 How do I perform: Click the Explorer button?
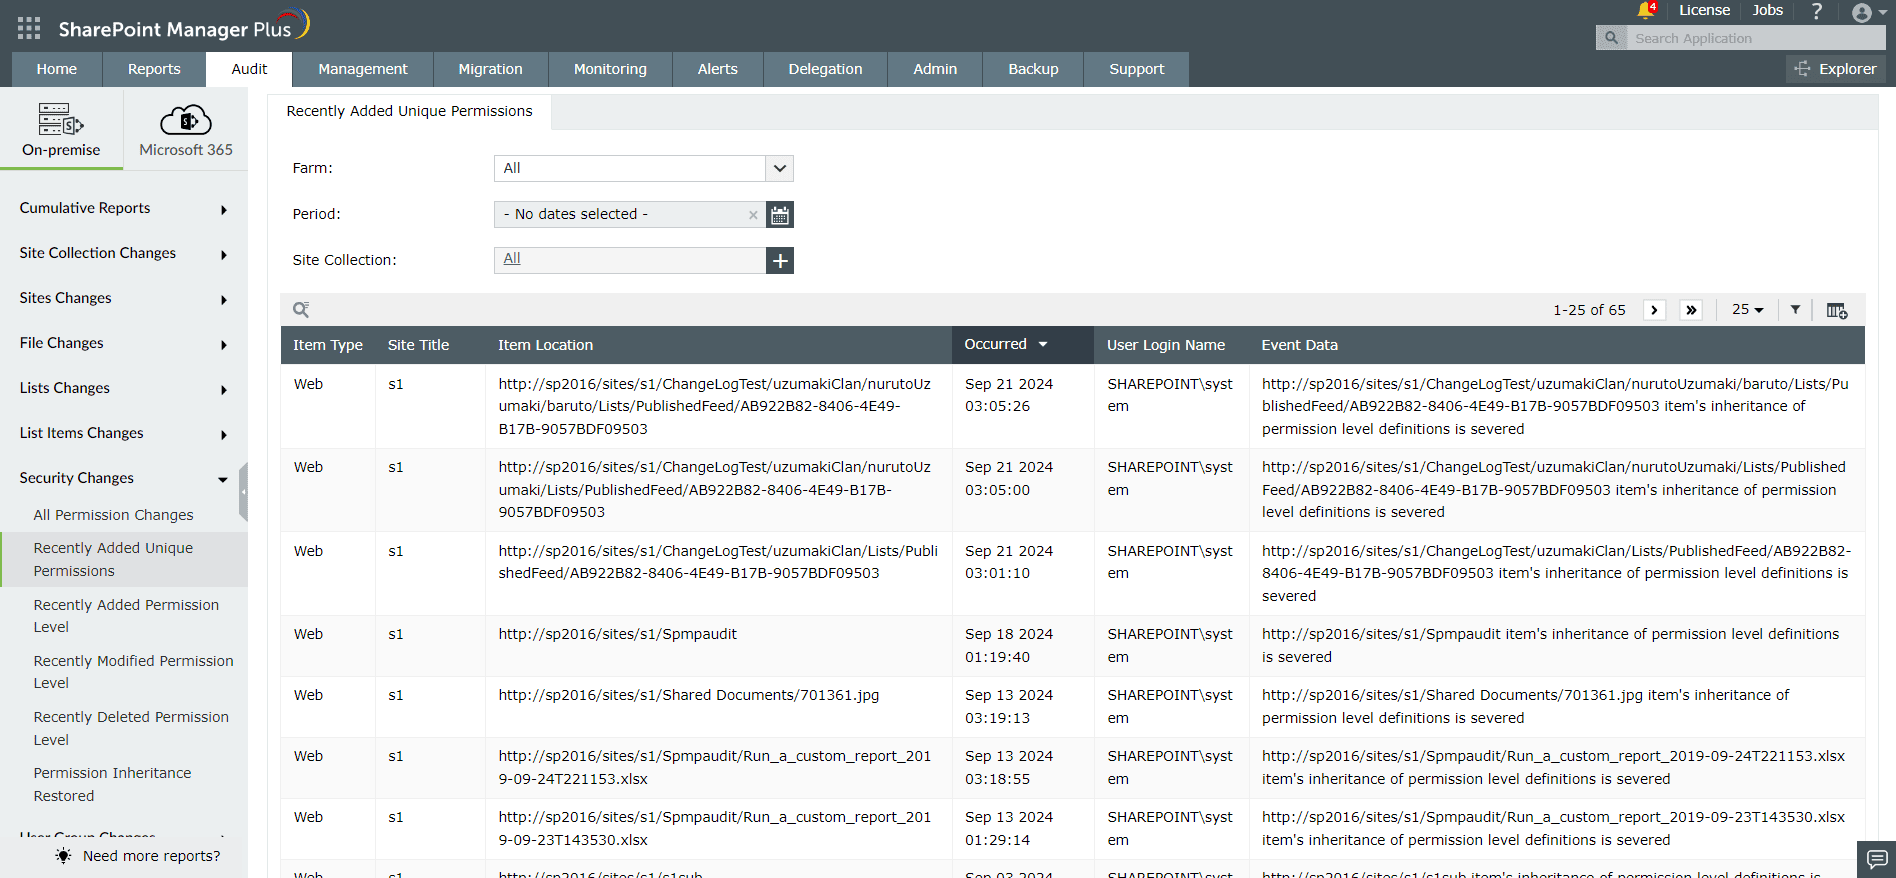[x=1836, y=69]
